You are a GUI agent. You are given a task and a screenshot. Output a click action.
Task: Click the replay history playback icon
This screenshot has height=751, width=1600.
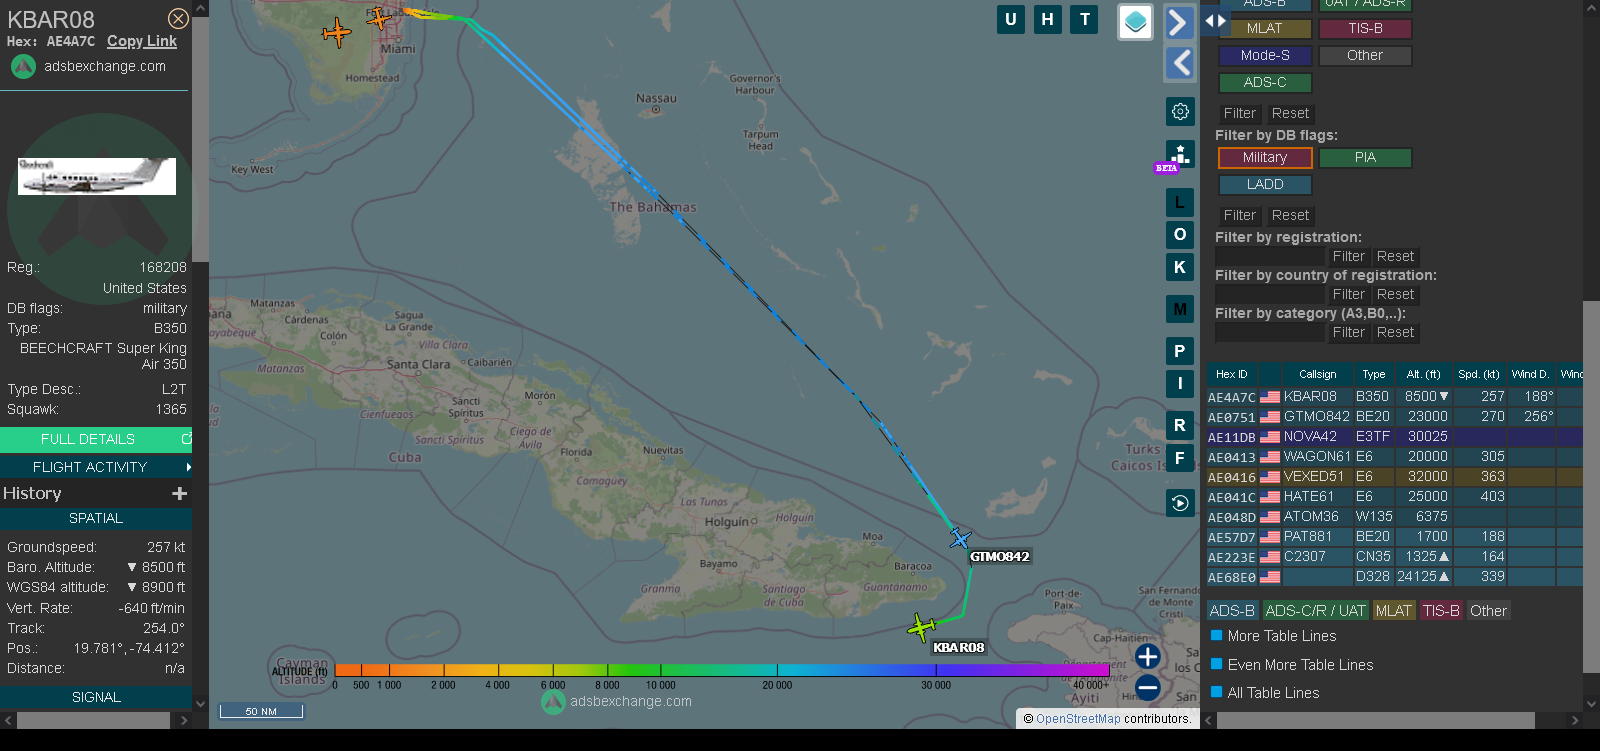[x=1180, y=503]
